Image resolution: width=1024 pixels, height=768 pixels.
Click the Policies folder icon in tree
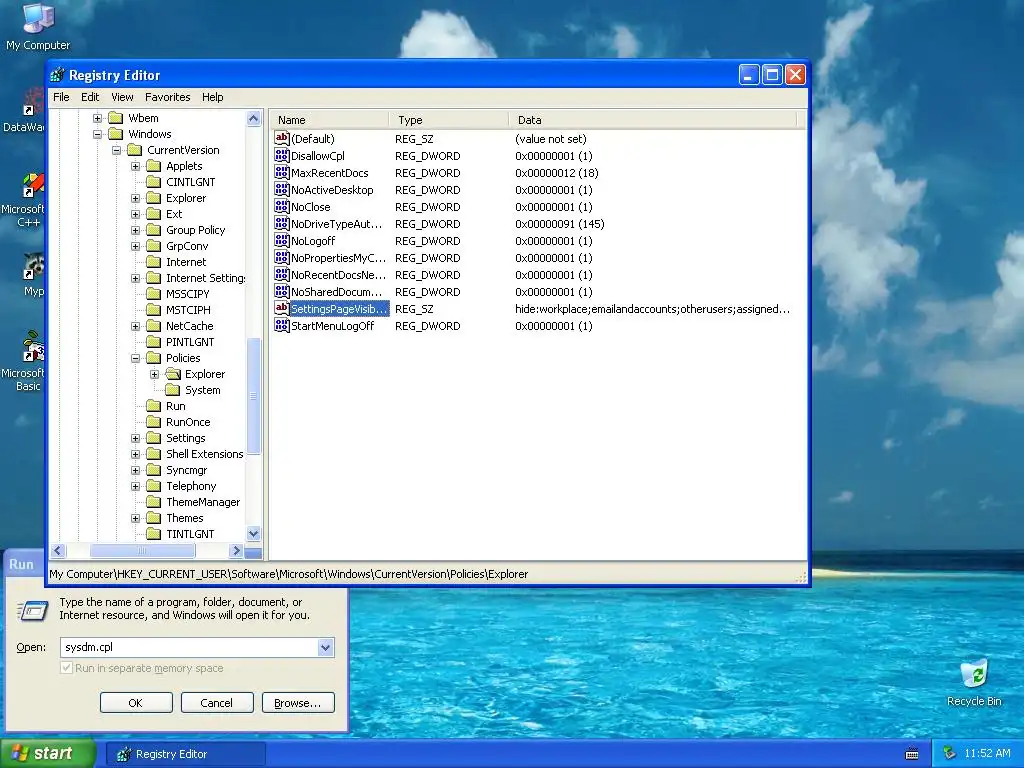coord(153,358)
